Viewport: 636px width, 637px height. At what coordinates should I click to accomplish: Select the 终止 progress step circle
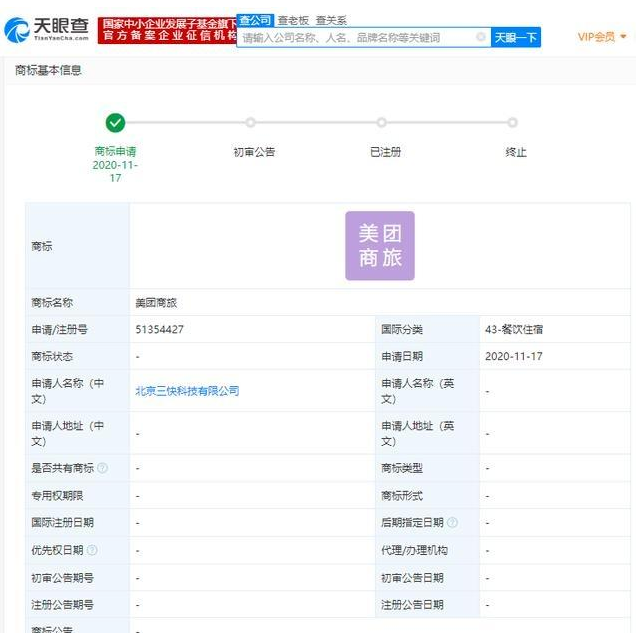point(513,122)
